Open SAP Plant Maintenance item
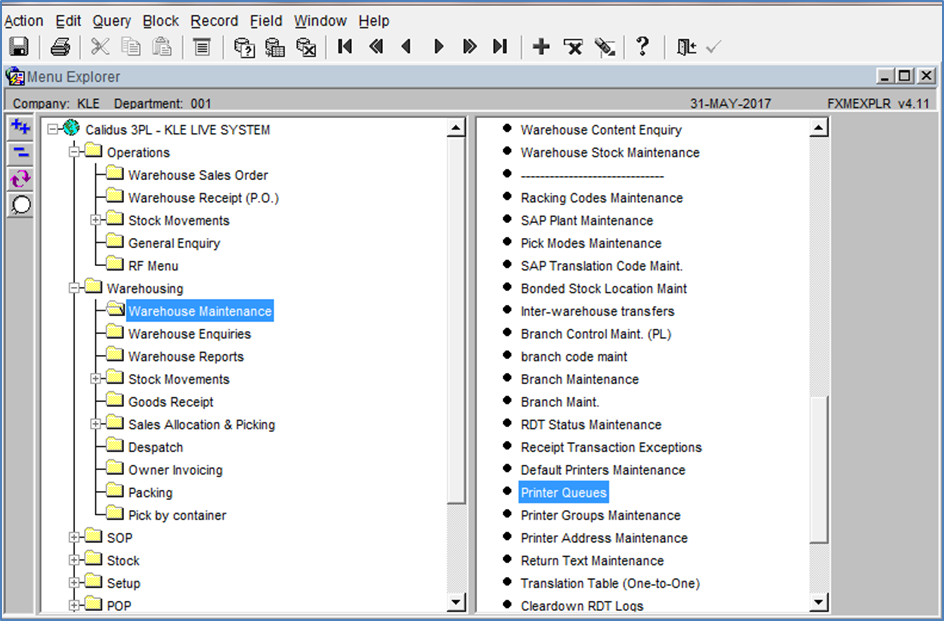 586,221
